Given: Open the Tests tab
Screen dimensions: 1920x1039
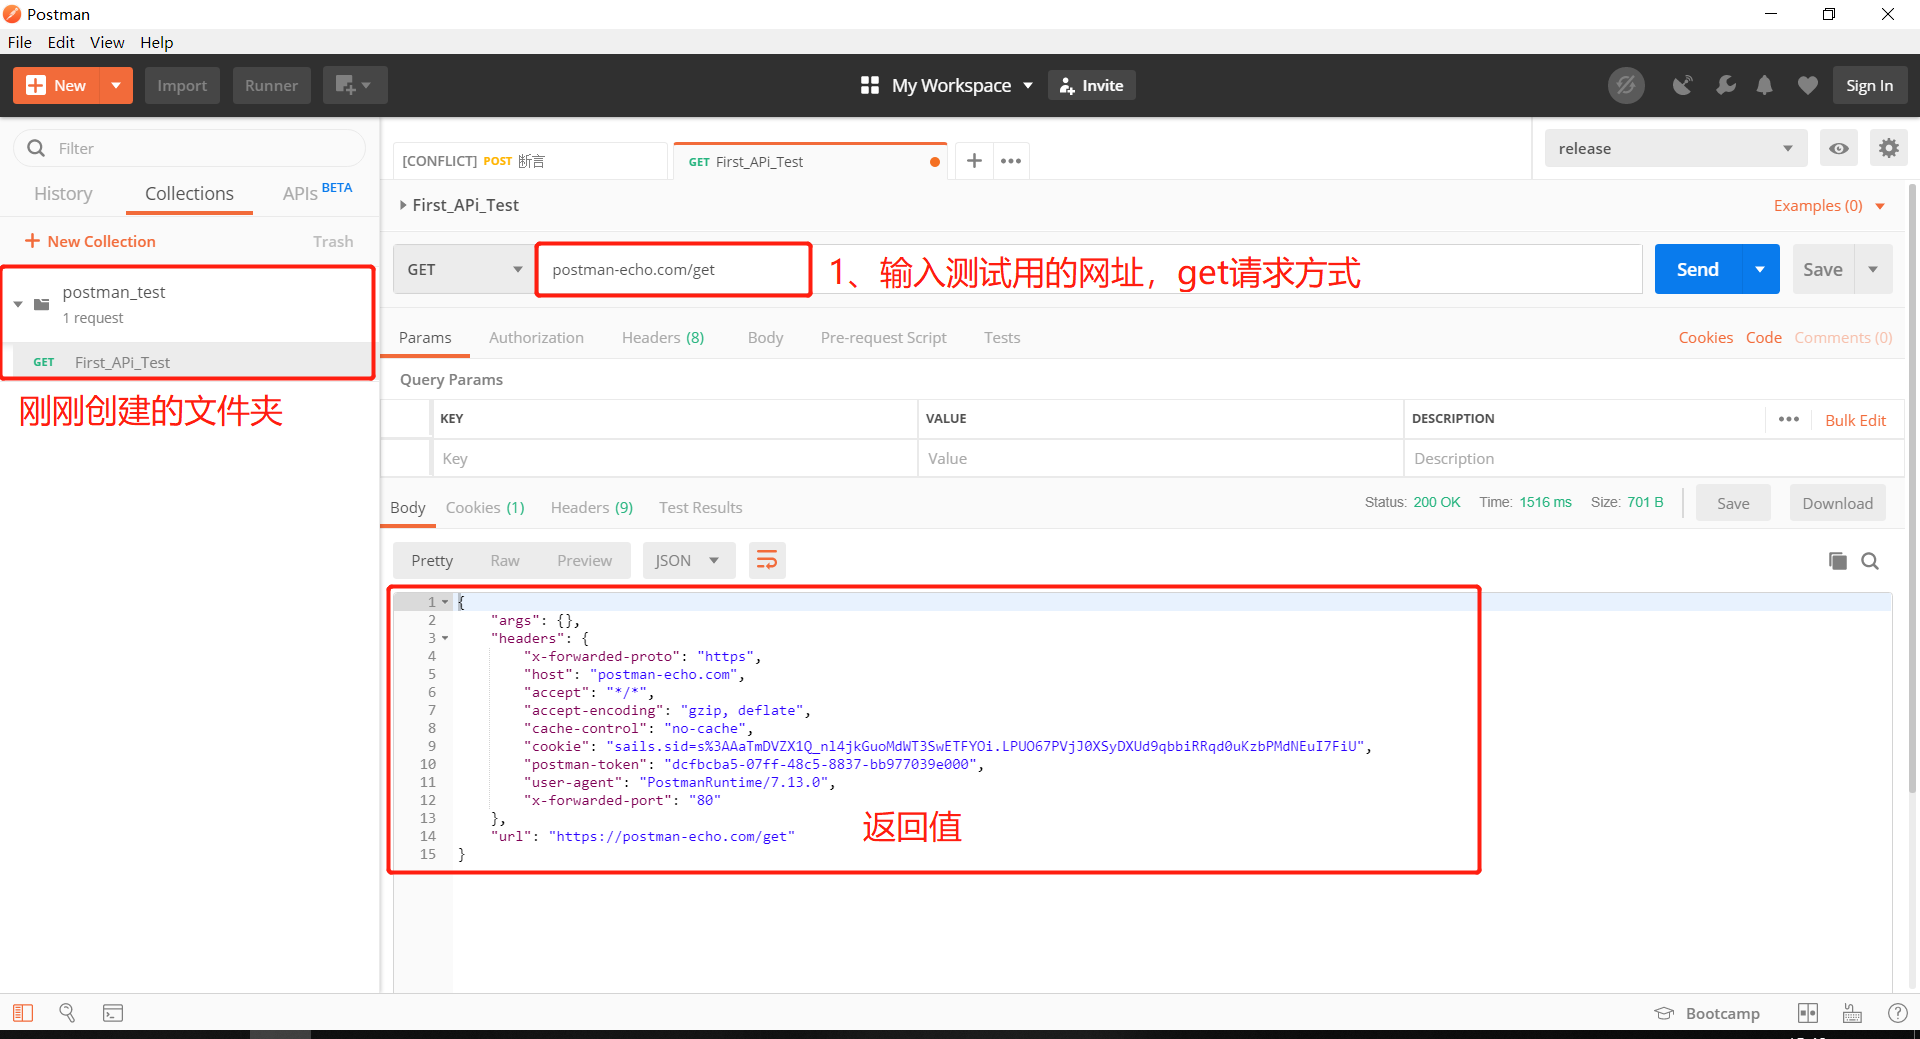Looking at the screenshot, I should pos(1002,338).
